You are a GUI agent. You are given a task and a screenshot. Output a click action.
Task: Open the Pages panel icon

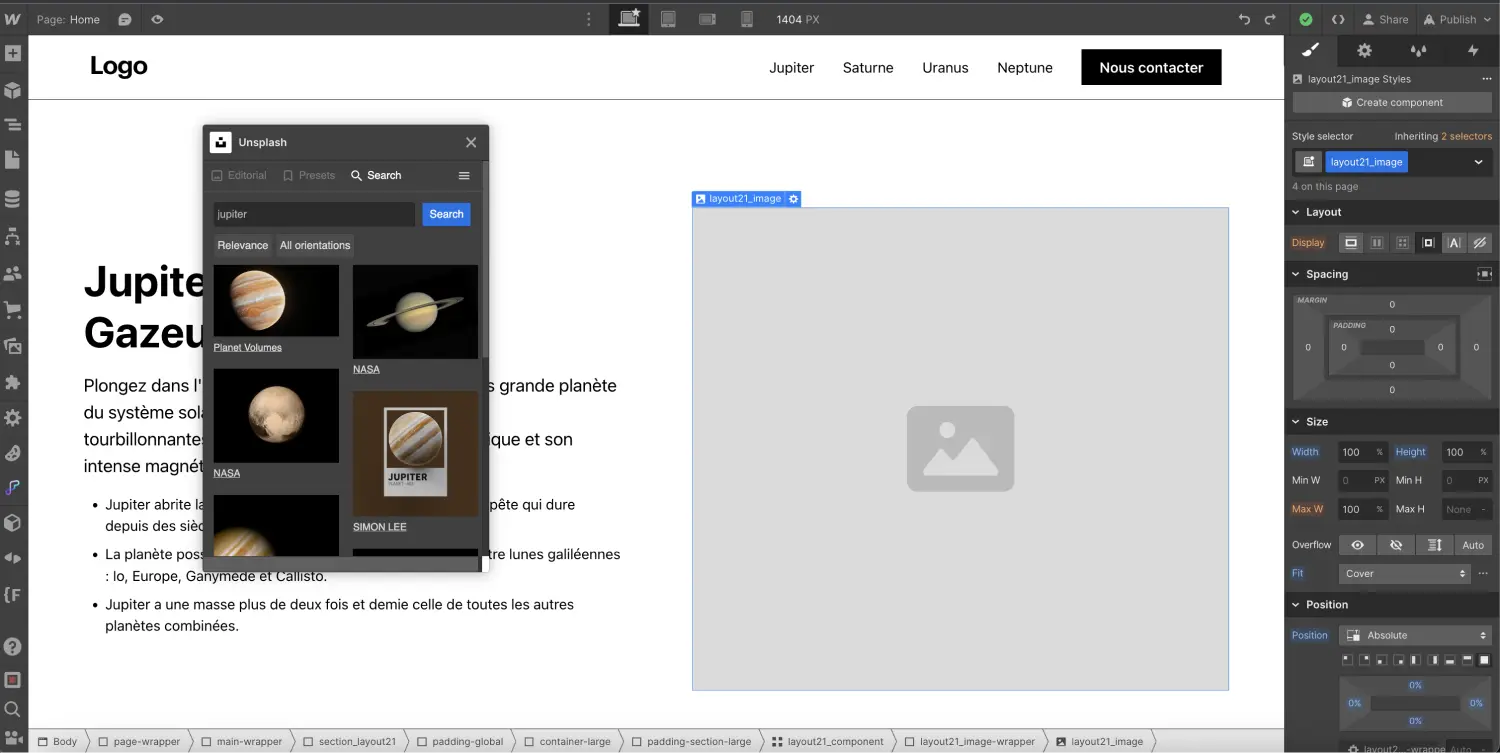[x=13, y=160]
